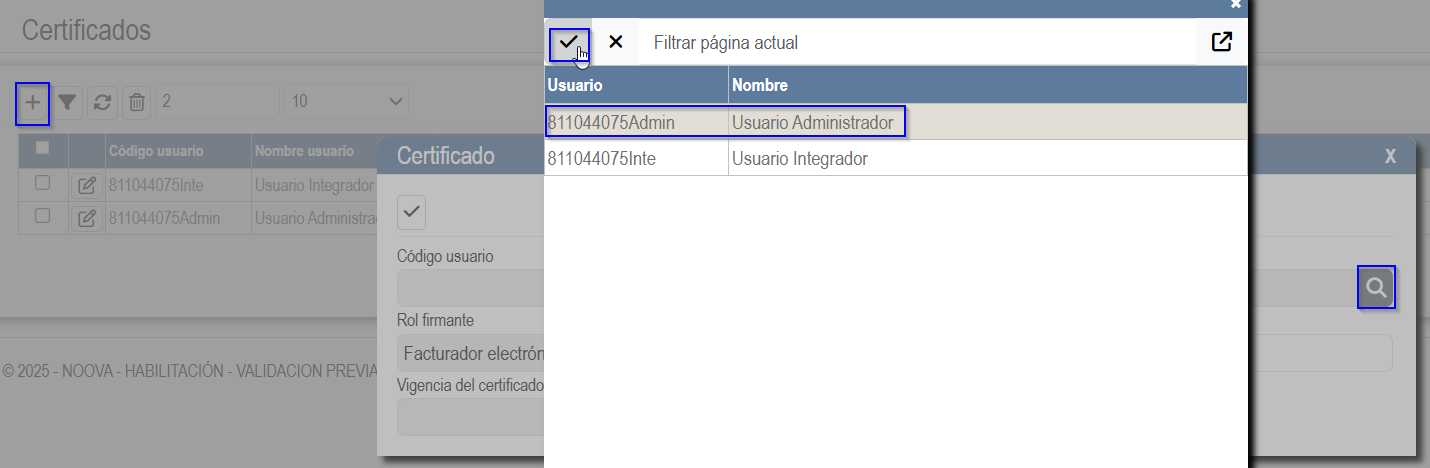Check the 811044075Inte row checkbox

(42, 183)
